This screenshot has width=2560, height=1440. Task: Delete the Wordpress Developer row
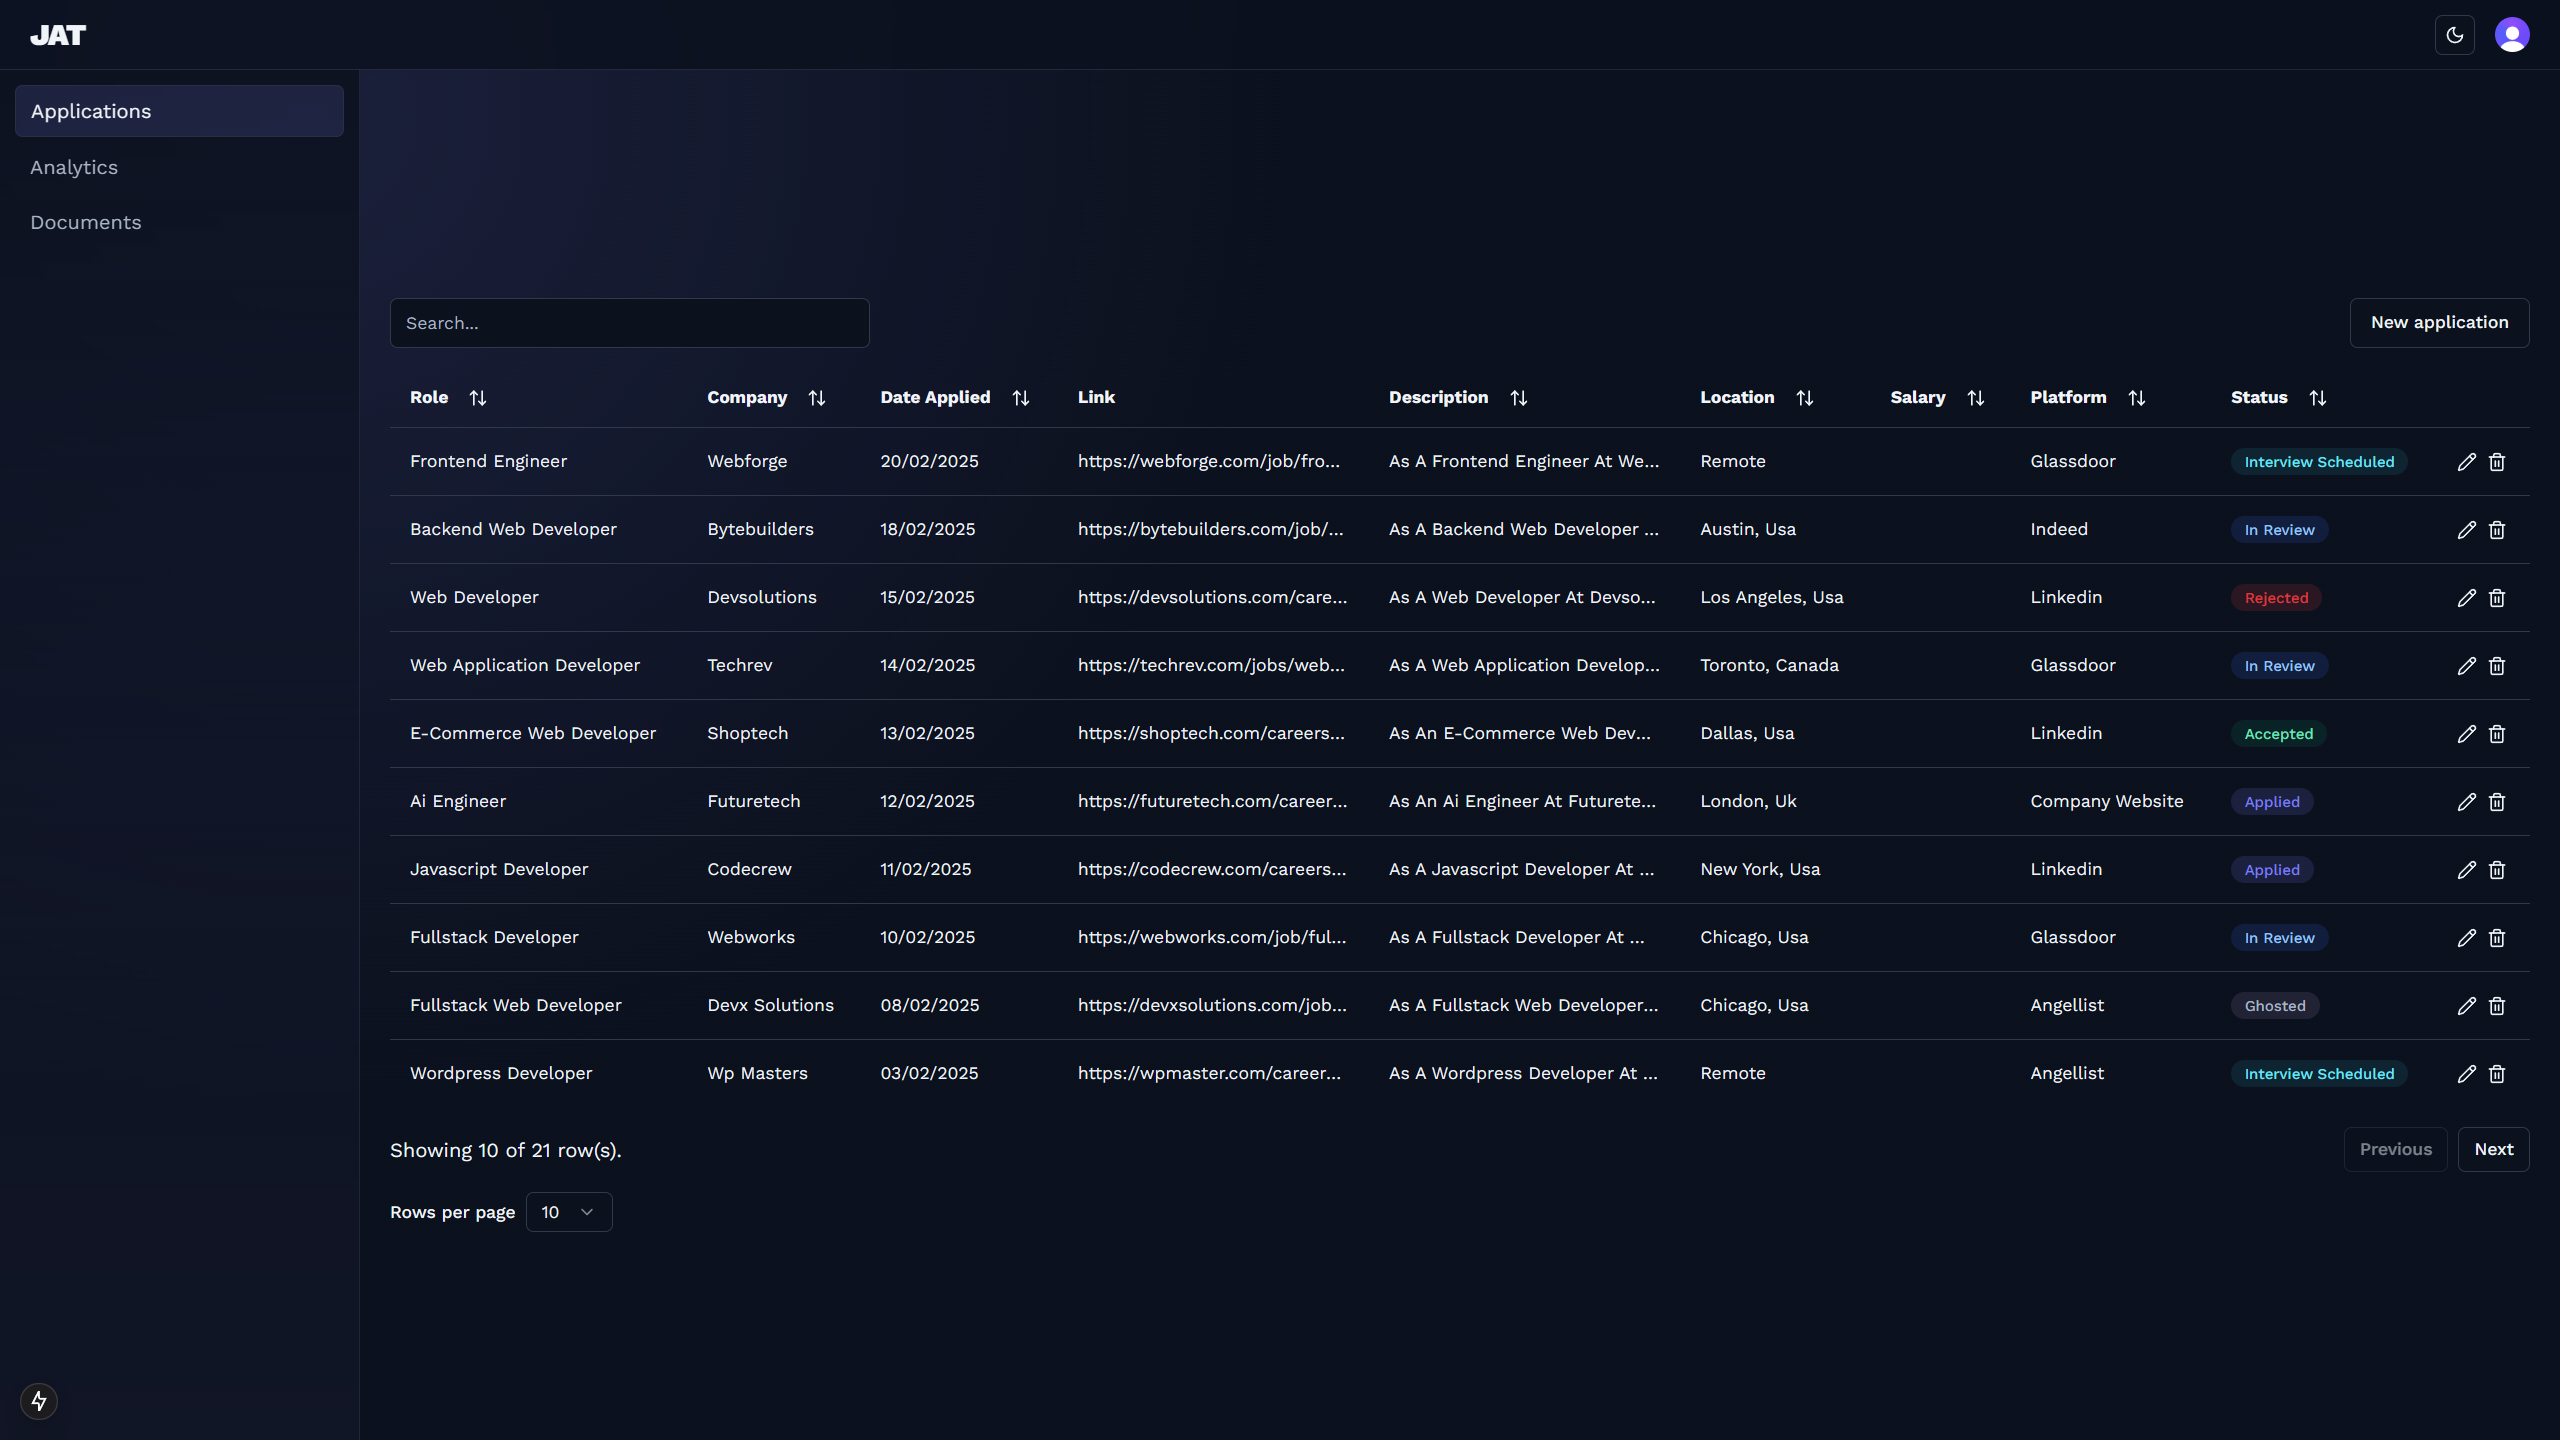(x=2497, y=1074)
